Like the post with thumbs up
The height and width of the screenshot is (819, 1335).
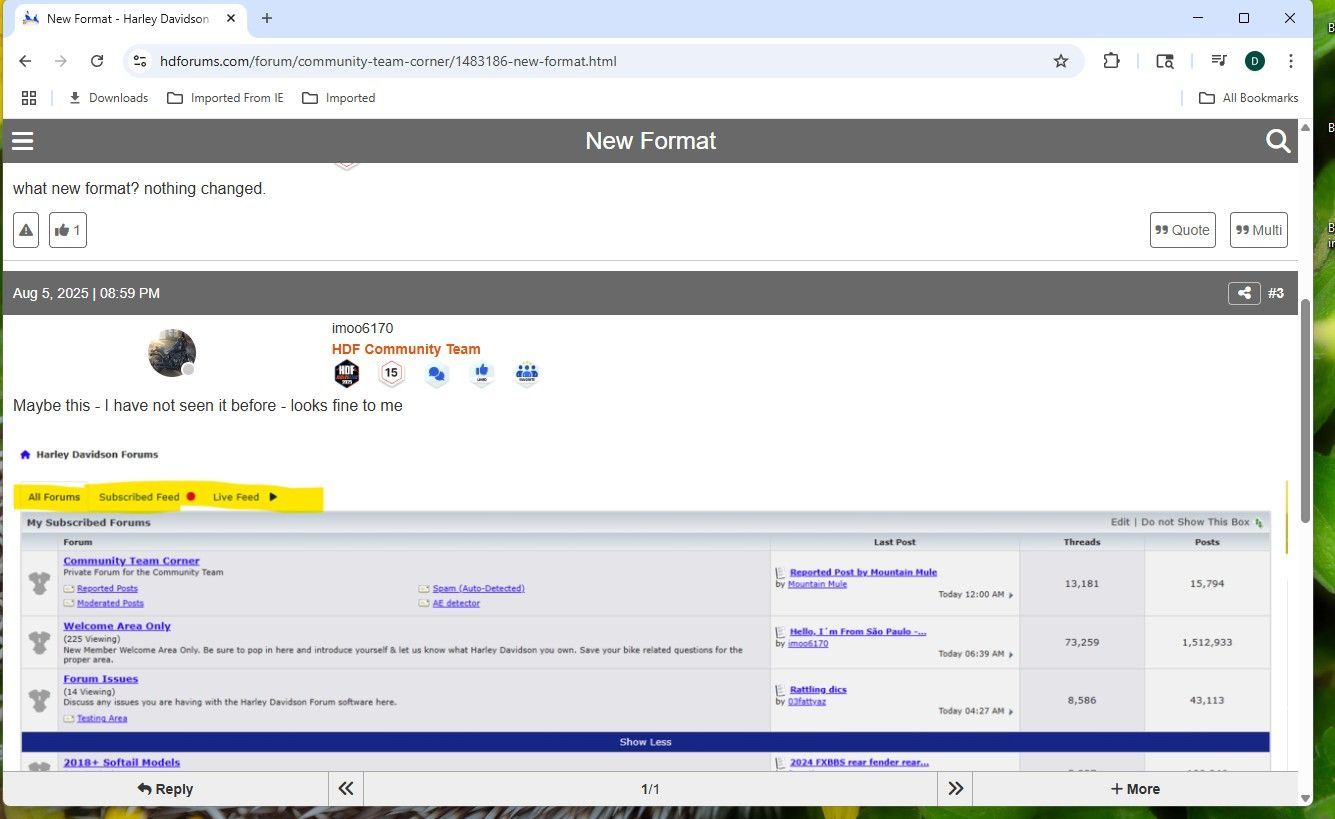coord(68,230)
